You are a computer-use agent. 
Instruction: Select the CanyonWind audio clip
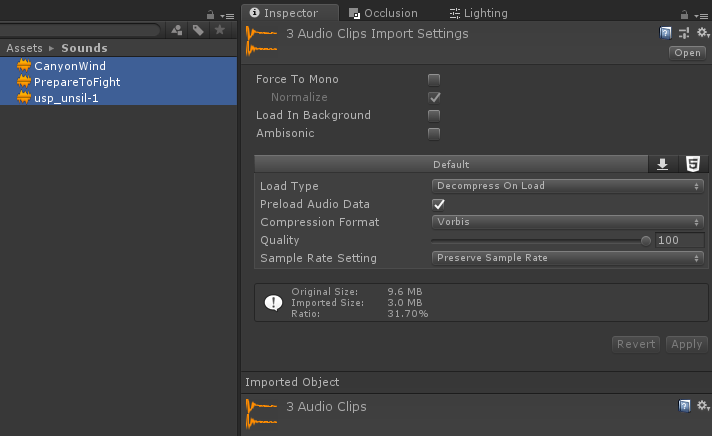pyautogui.click(x=69, y=66)
